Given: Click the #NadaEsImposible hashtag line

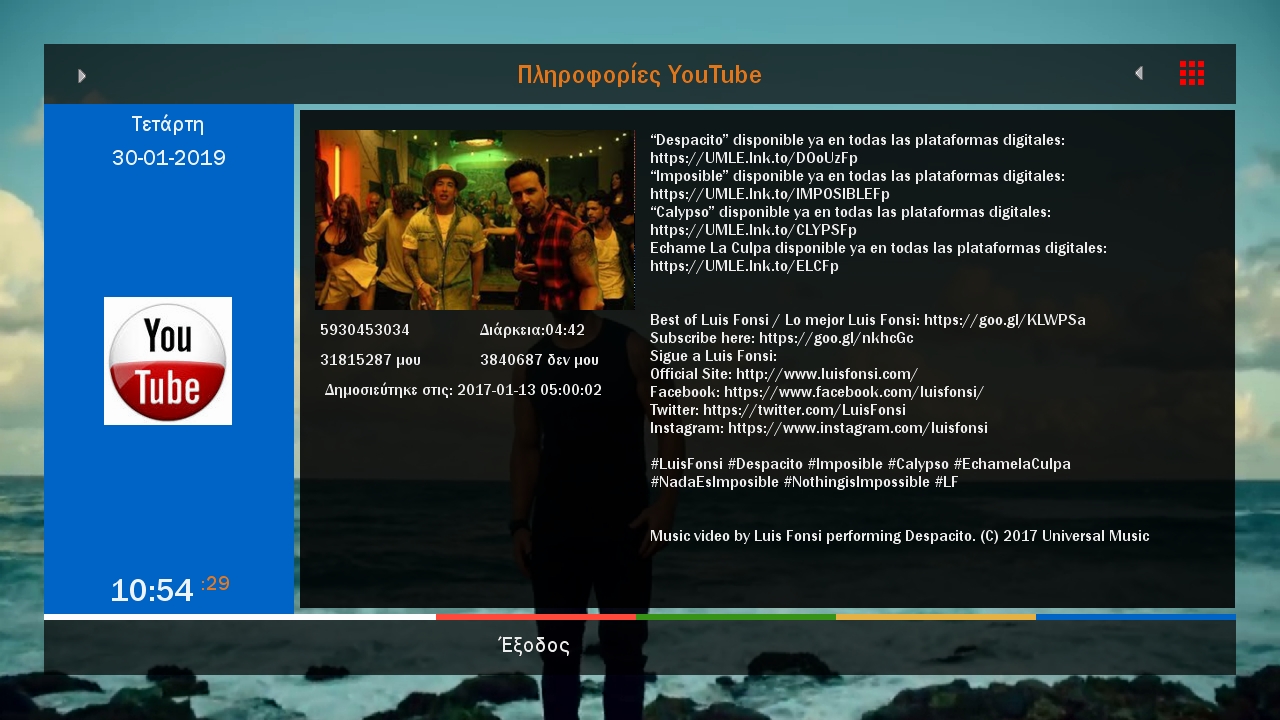Looking at the screenshot, I should [804, 482].
